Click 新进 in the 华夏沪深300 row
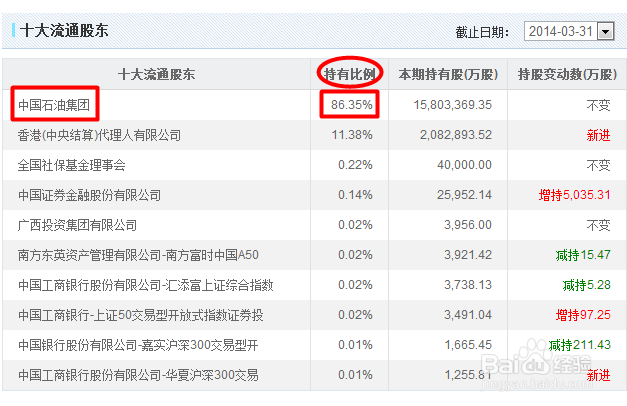The width and height of the screenshot is (627, 406). [599, 375]
